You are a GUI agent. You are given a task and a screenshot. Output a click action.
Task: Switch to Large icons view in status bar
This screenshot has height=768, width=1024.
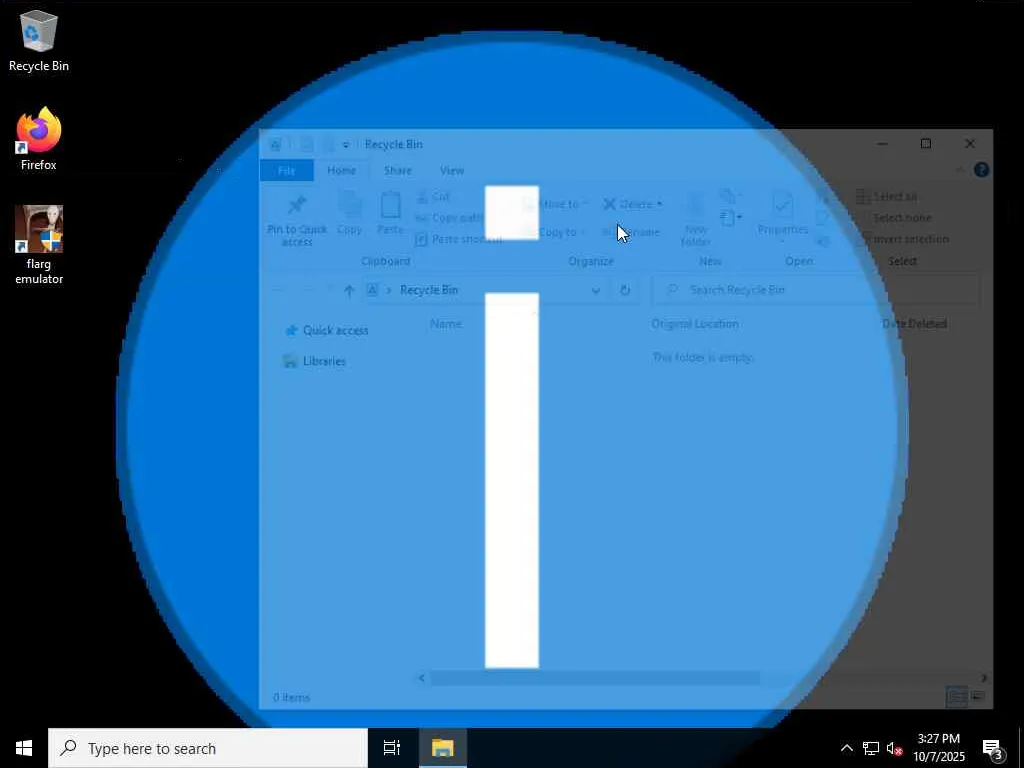point(978,697)
